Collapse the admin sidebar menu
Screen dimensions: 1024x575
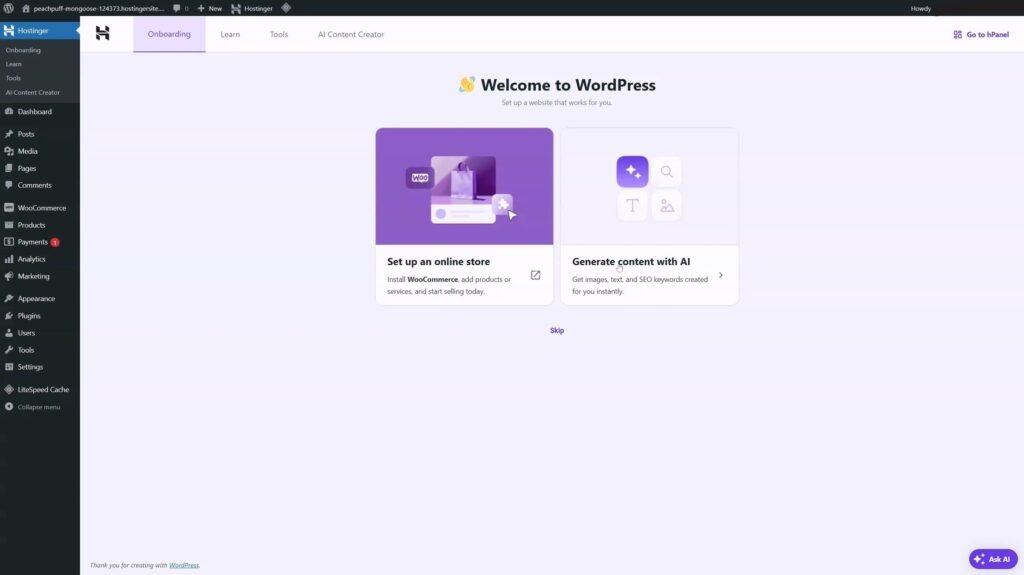pos(38,407)
